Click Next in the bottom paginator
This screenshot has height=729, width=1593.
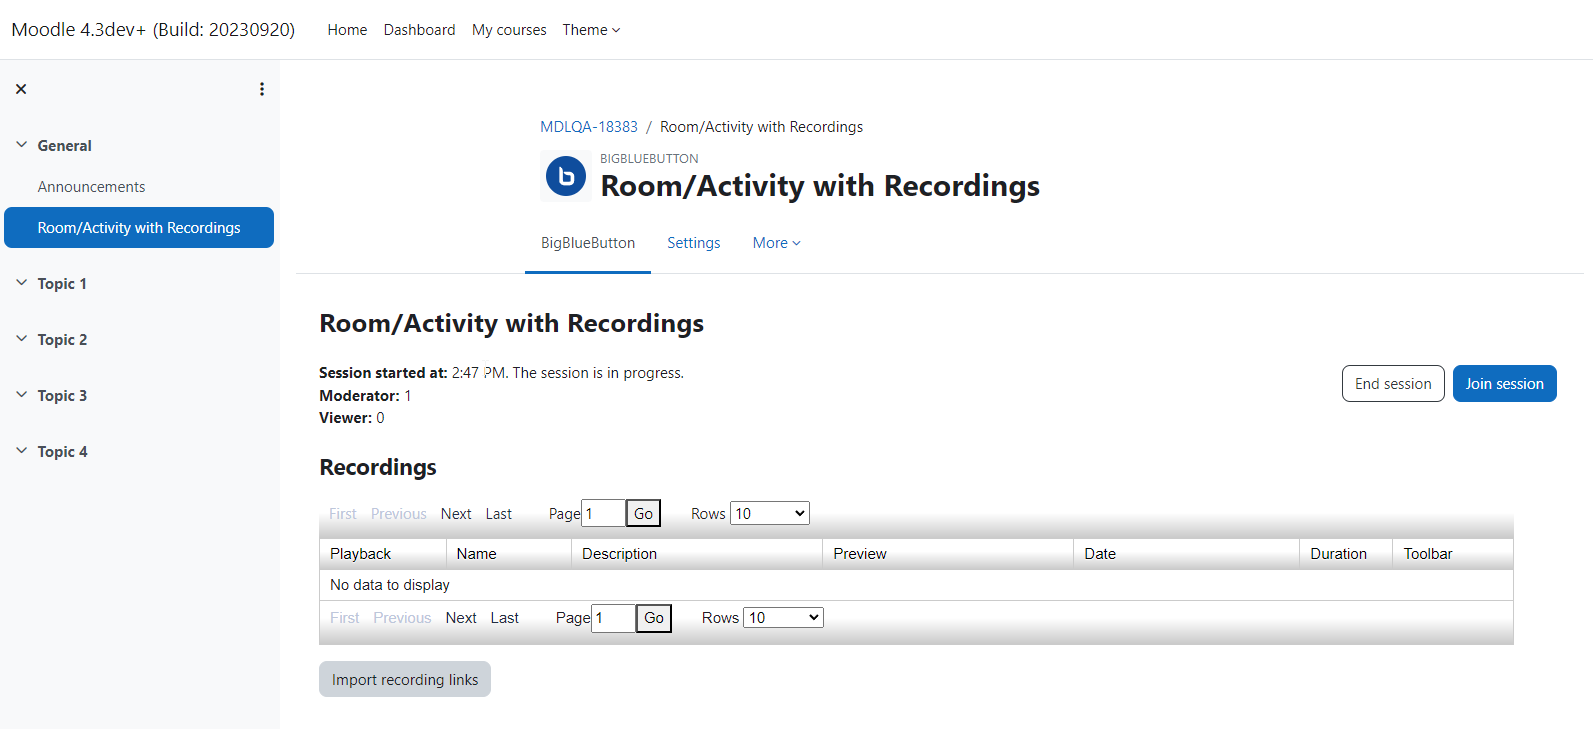click(461, 618)
